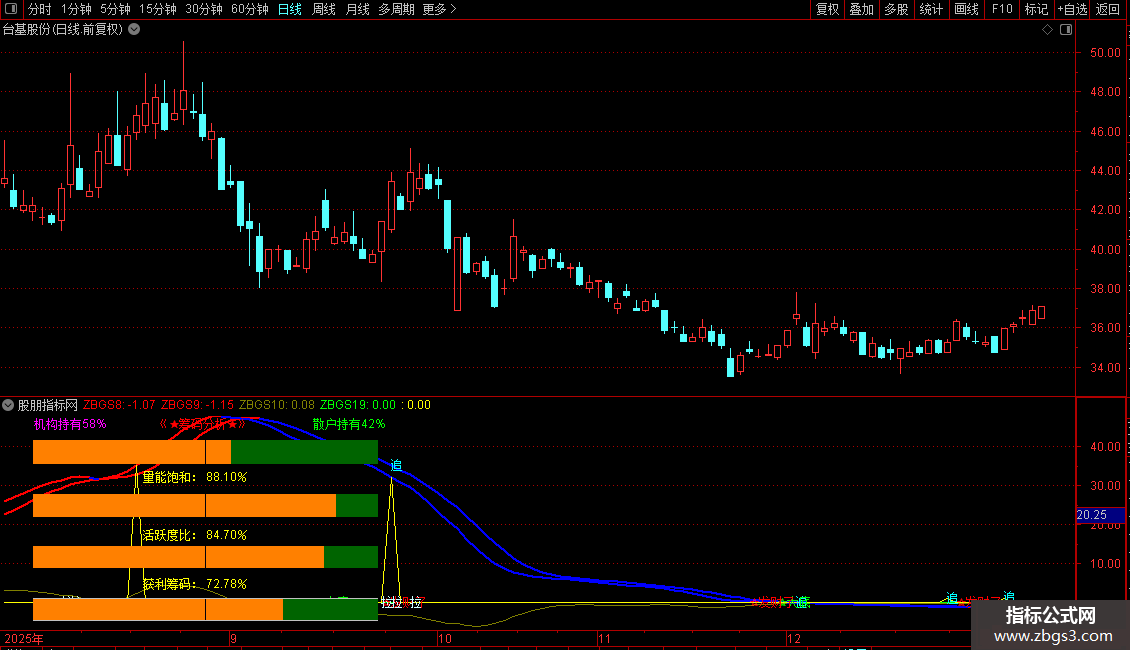Click the 股朋指标网 indicator name
This screenshot has width=1130, height=650.
click(x=48, y=405)
